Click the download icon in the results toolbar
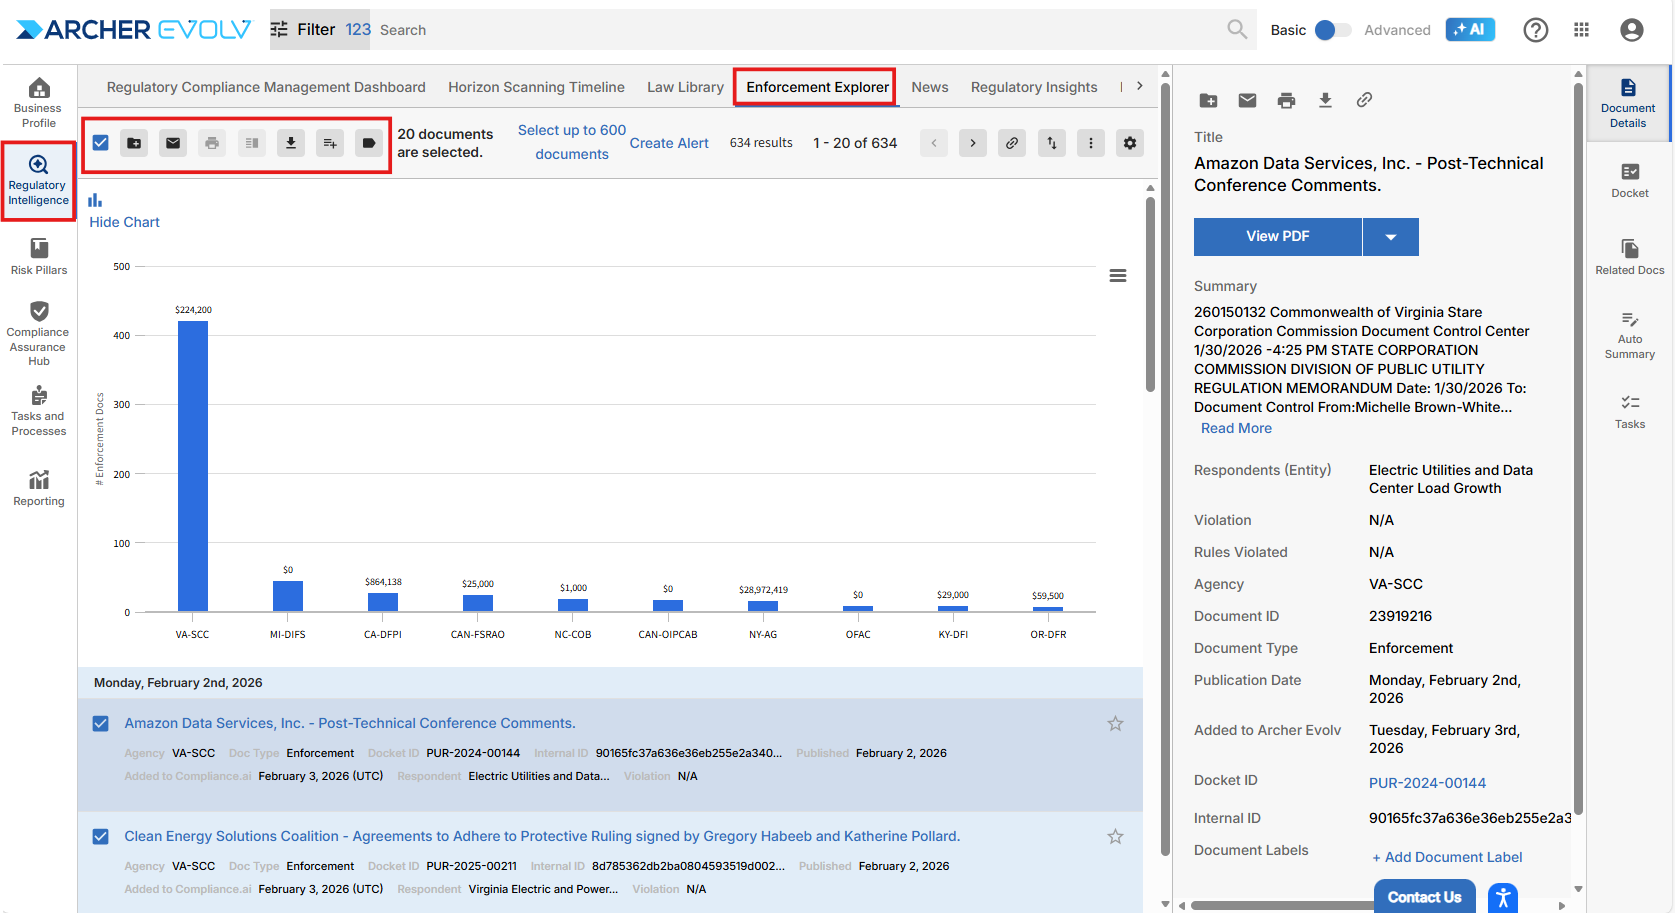This screenshot has height=913, width=1675. pos(291,143)
